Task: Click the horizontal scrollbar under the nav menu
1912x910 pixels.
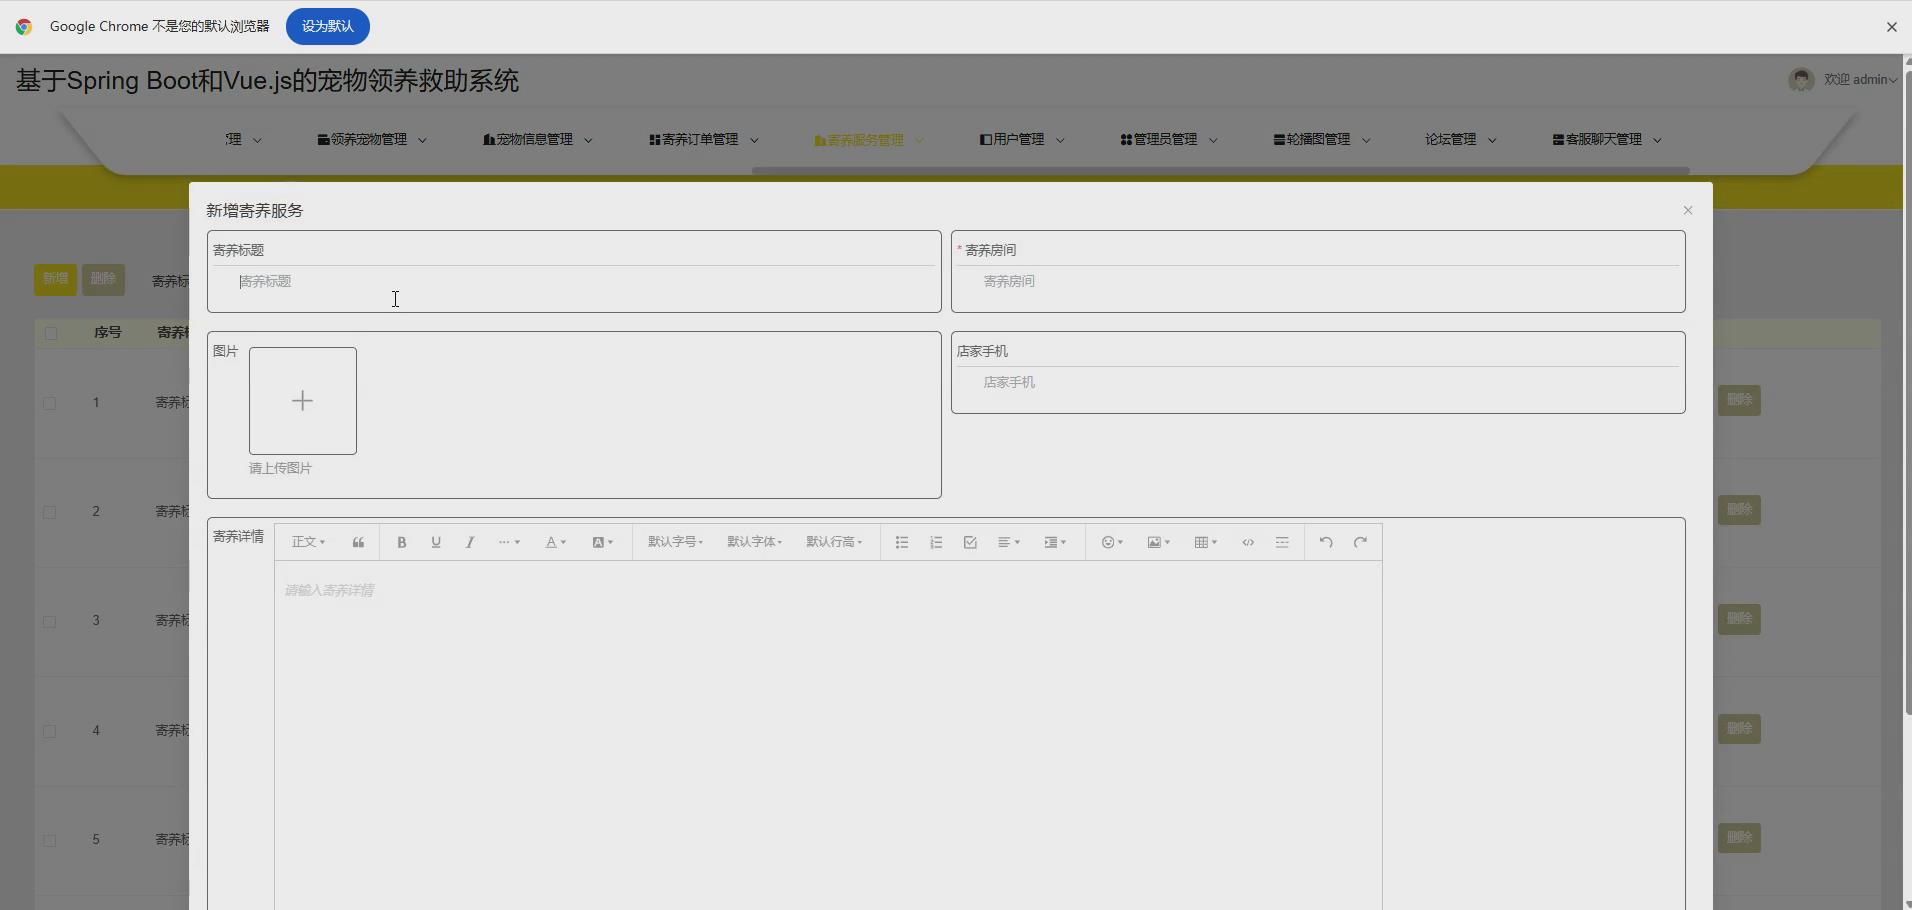Action: pos(1220,171)
